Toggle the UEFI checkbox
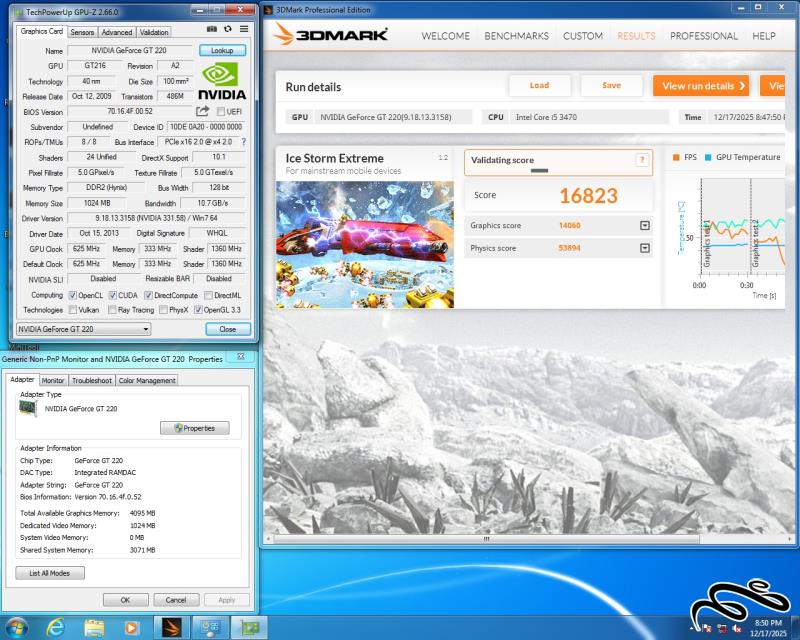 [221, 111]
